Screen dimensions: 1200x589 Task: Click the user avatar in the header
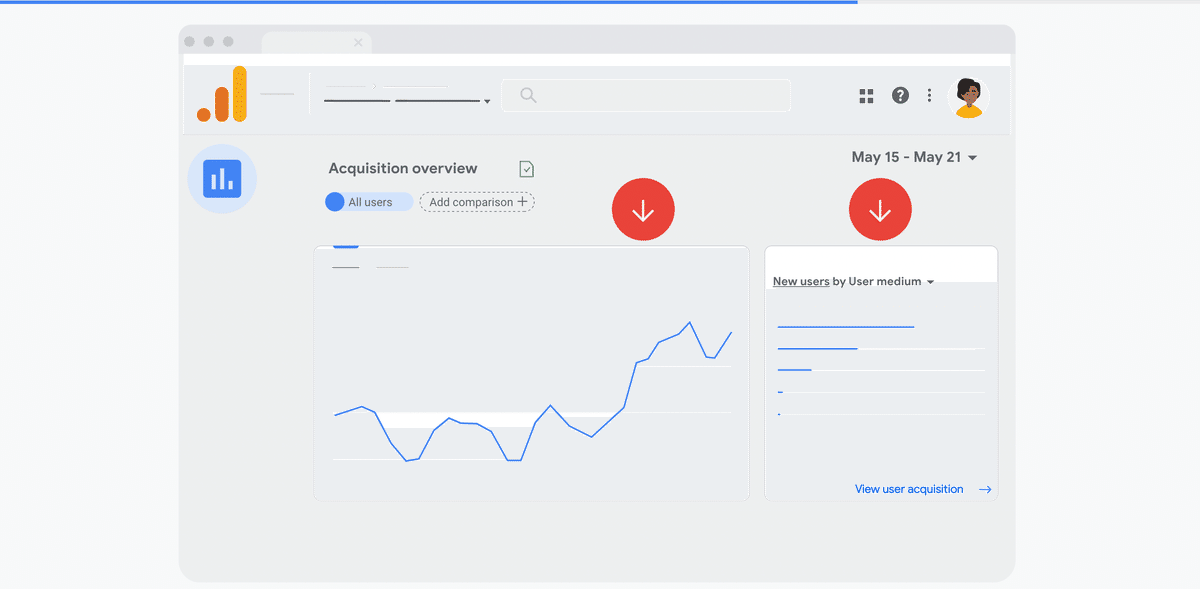pos(968,98)
